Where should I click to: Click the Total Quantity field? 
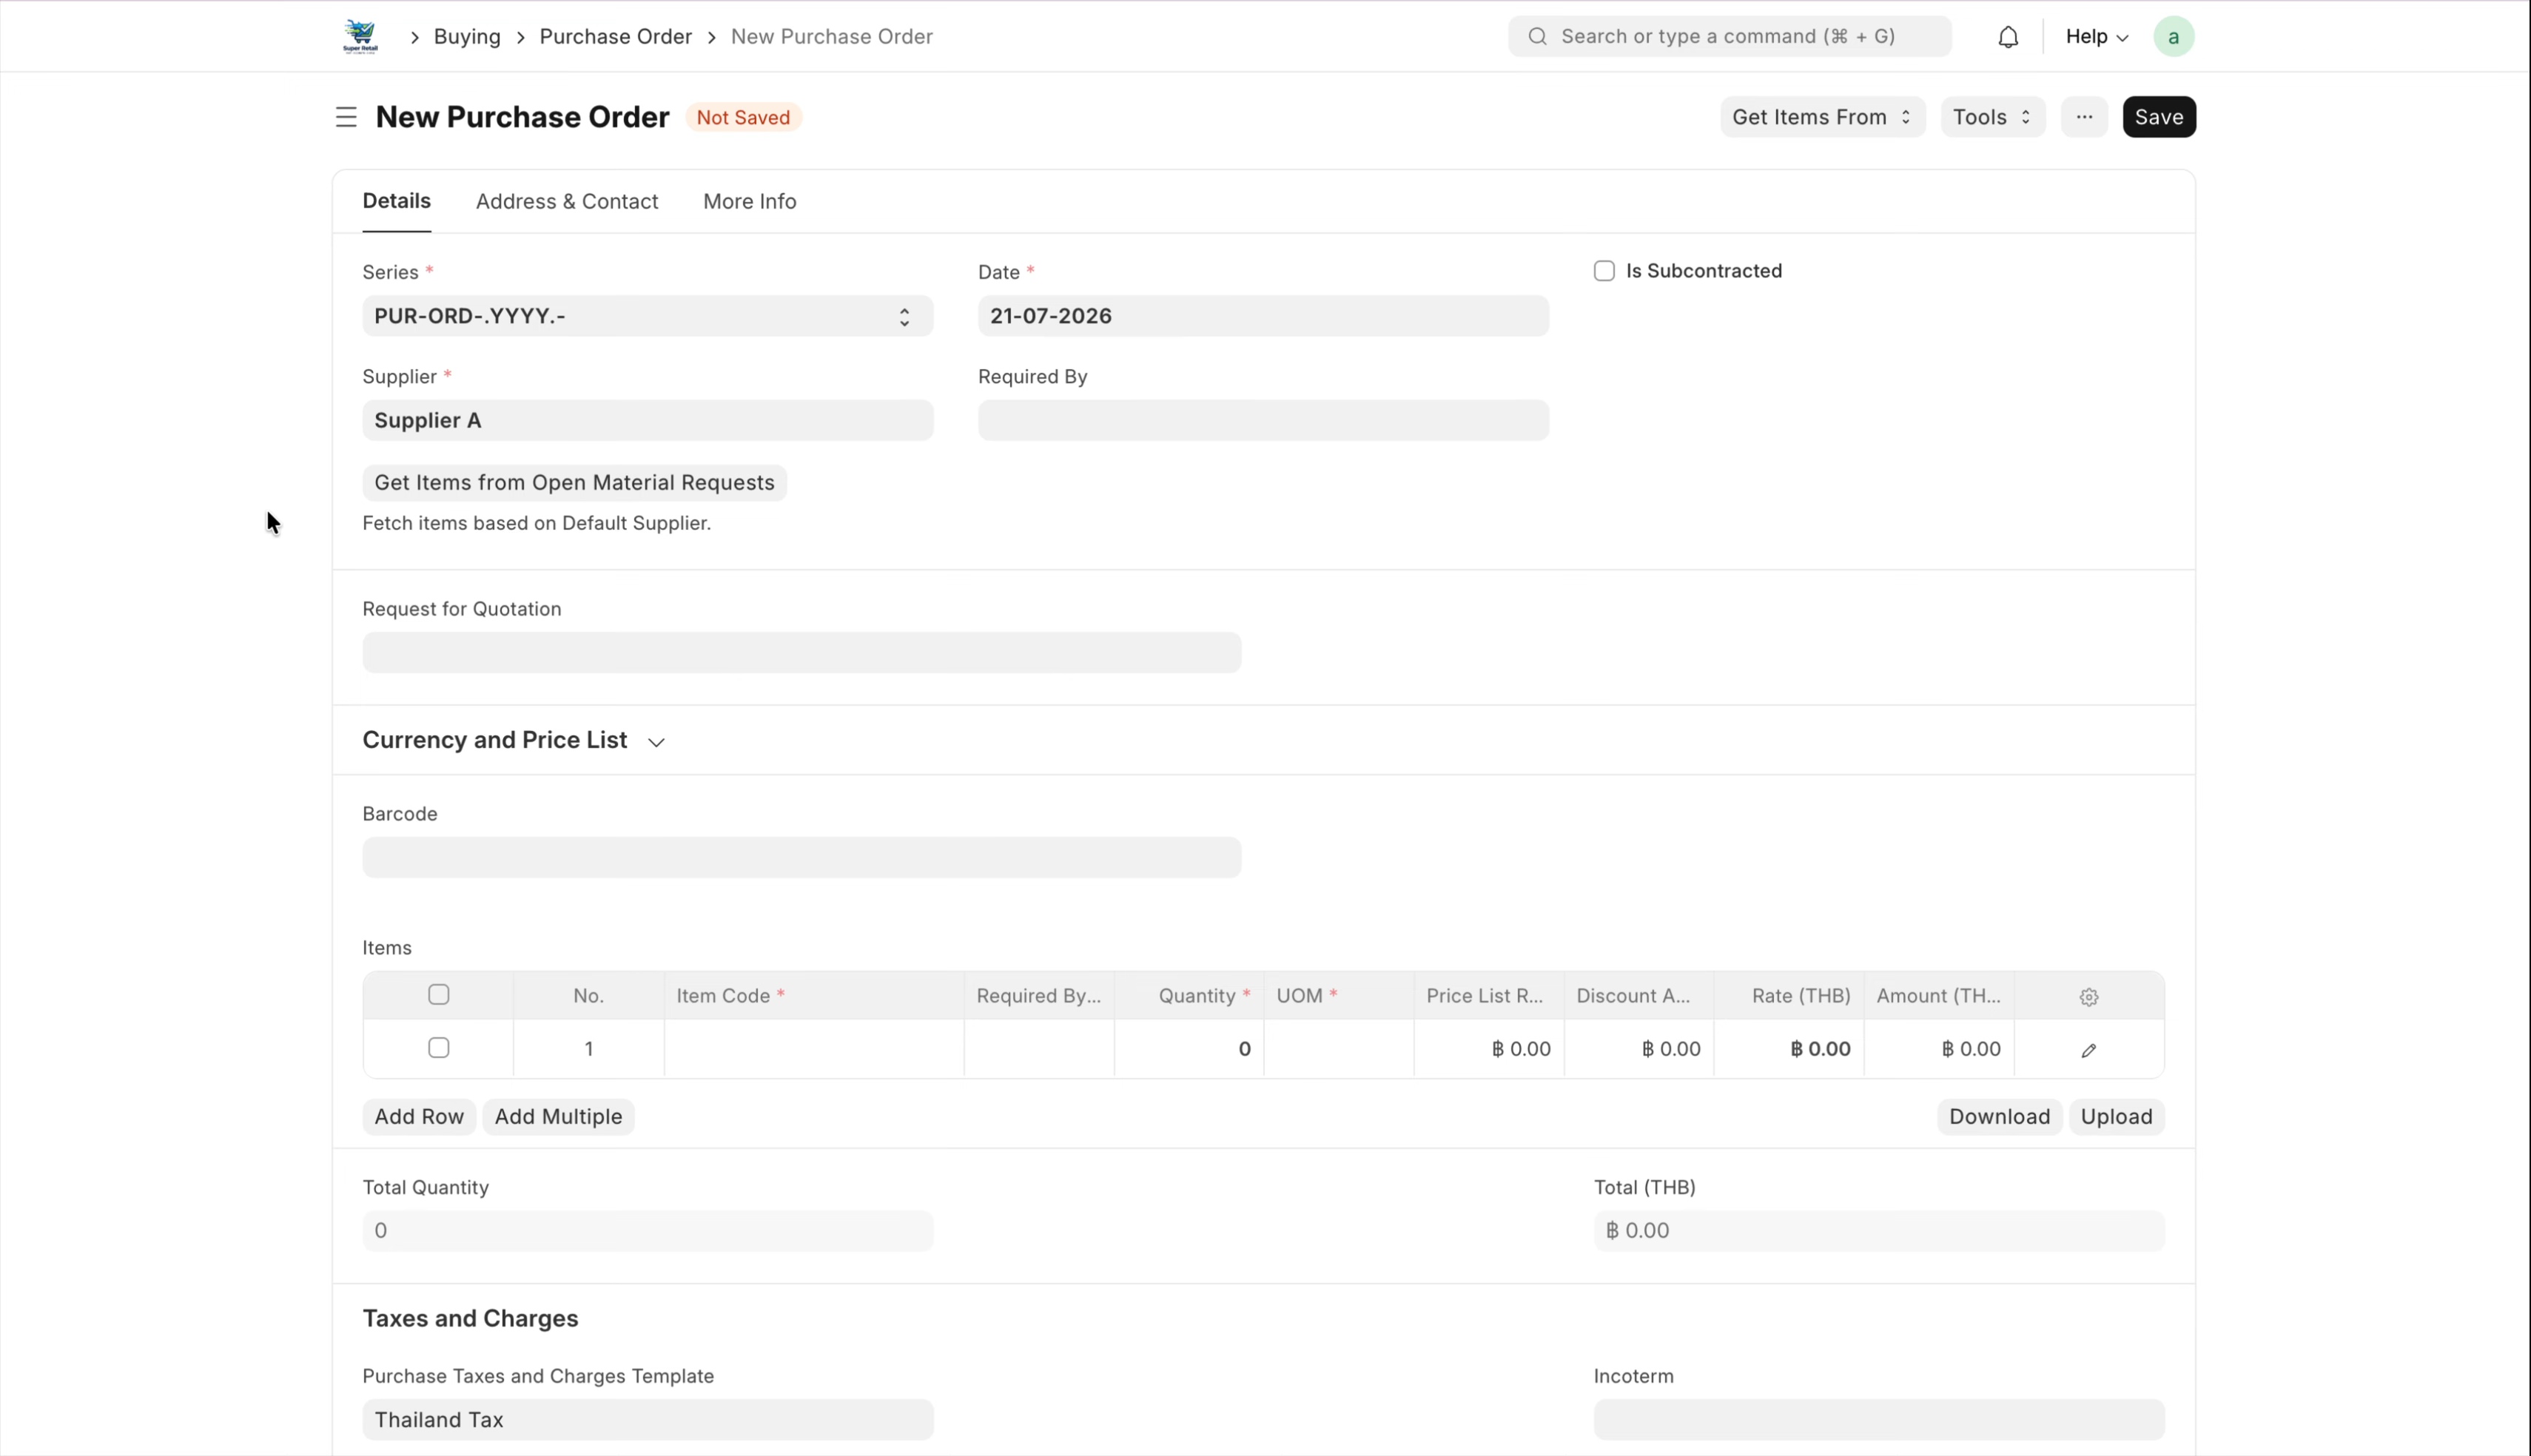click(x=647, y=1231)
